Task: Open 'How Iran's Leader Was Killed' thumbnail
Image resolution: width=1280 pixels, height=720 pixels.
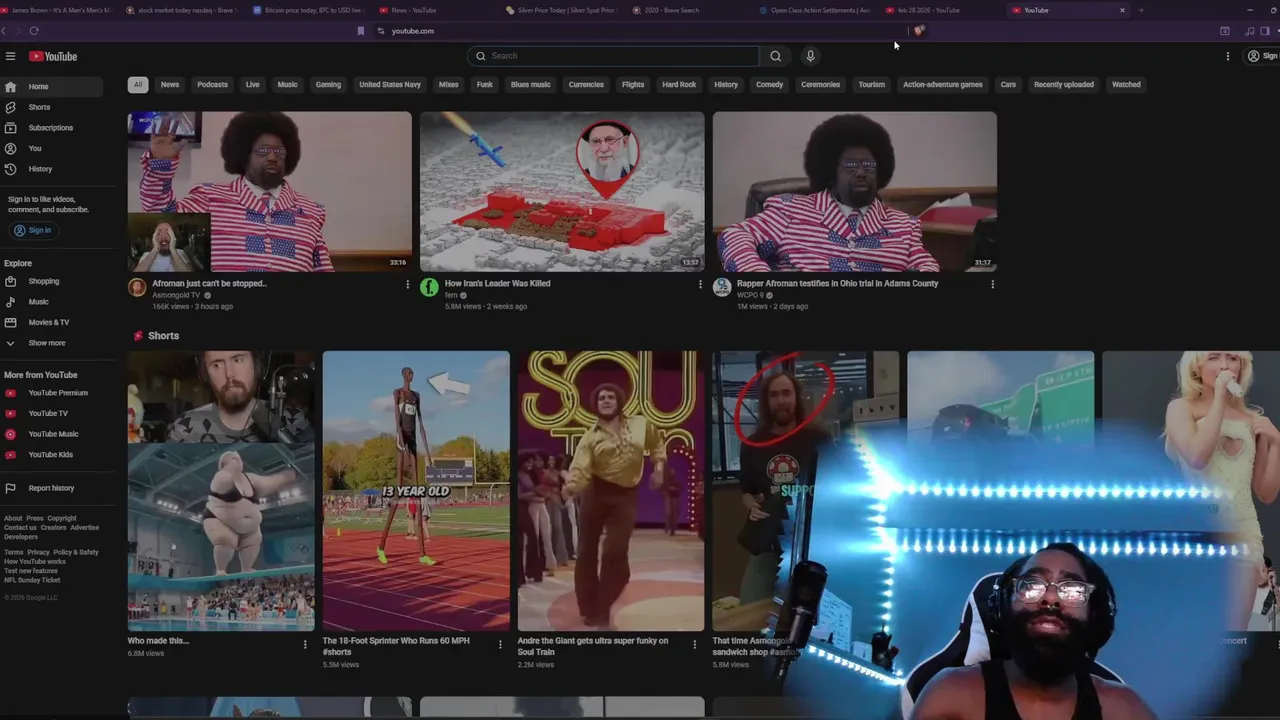Action: pyautogui.click(x=562, y=191)
